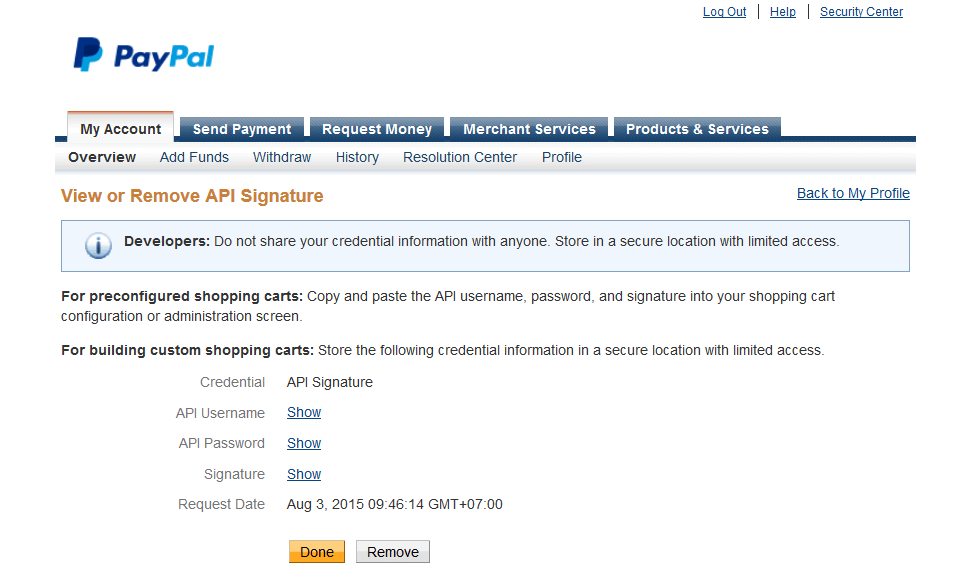Open the Resolution Center
Viewport: 959px width, 588px height.
pos(460,157)
